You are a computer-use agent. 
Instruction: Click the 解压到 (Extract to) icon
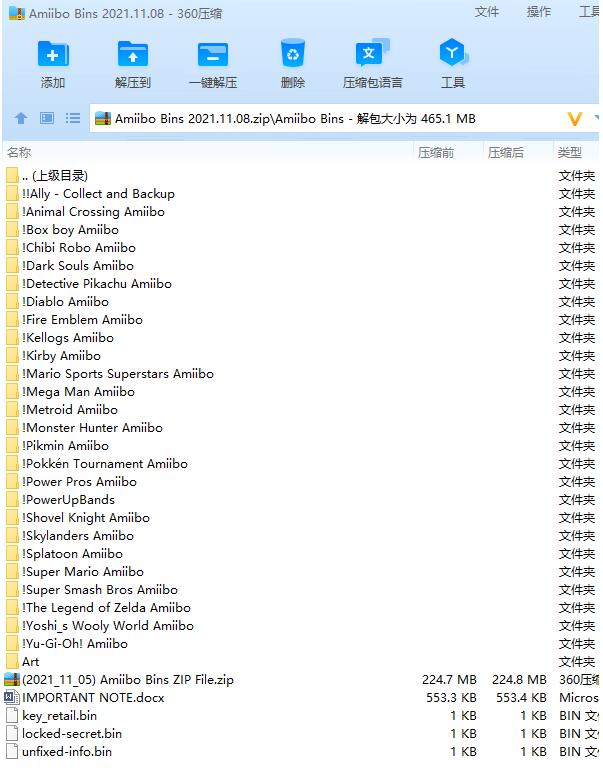pos(133,54)
